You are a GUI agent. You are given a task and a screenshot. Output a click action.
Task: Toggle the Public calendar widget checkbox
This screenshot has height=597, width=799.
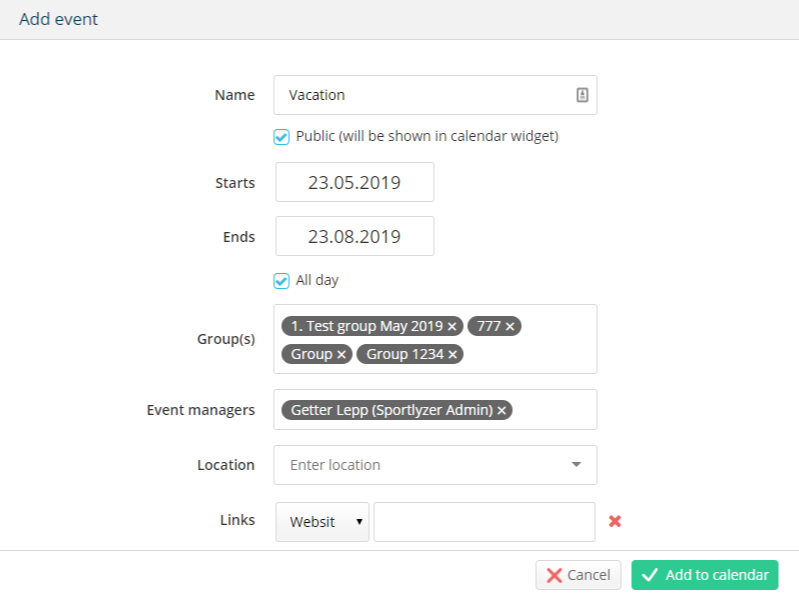tap(281, 137)
